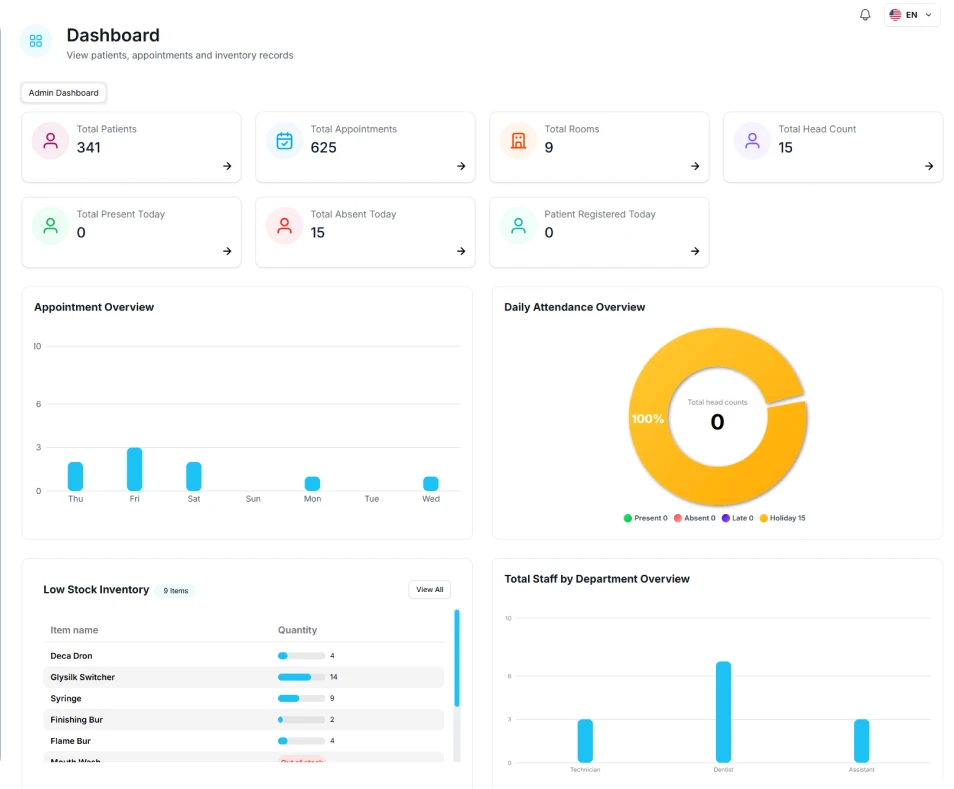Click View All in Low Stock Inventory

pos(430,590)
